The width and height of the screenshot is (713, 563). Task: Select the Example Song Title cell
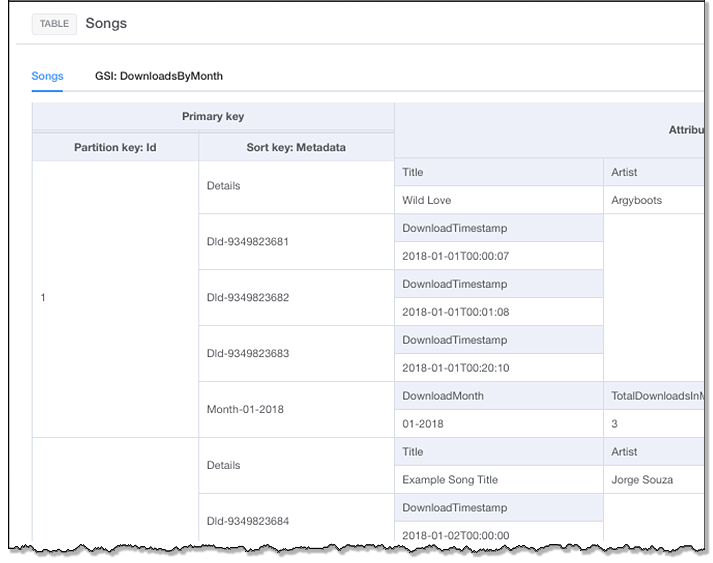(452, 480)
